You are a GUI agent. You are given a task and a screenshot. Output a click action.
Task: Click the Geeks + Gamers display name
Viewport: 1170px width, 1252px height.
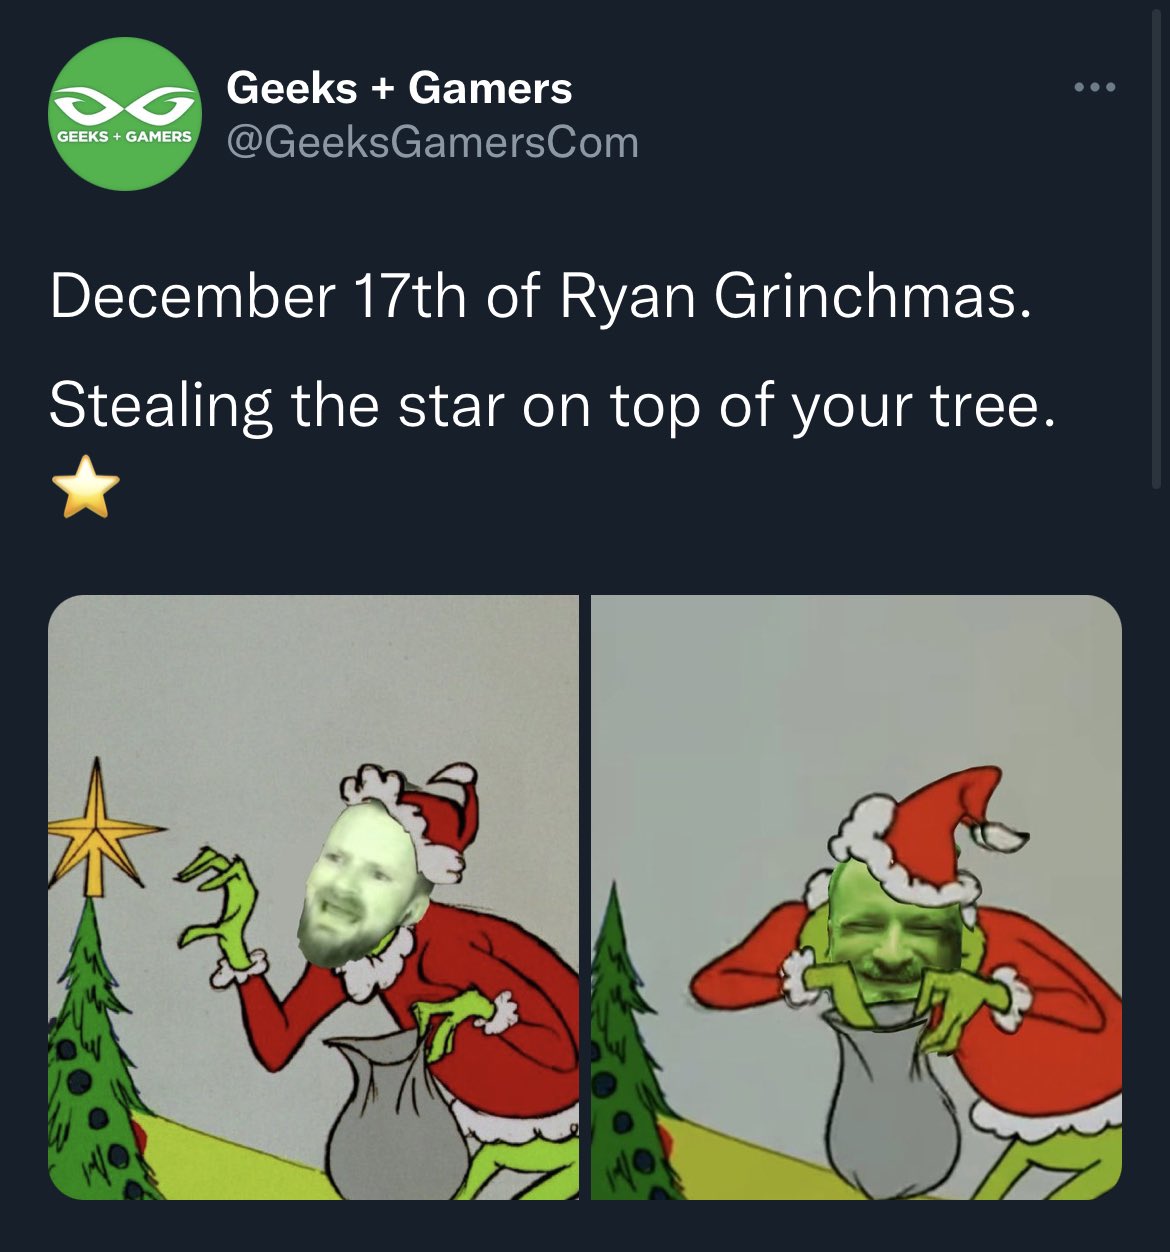coord(399,88)
